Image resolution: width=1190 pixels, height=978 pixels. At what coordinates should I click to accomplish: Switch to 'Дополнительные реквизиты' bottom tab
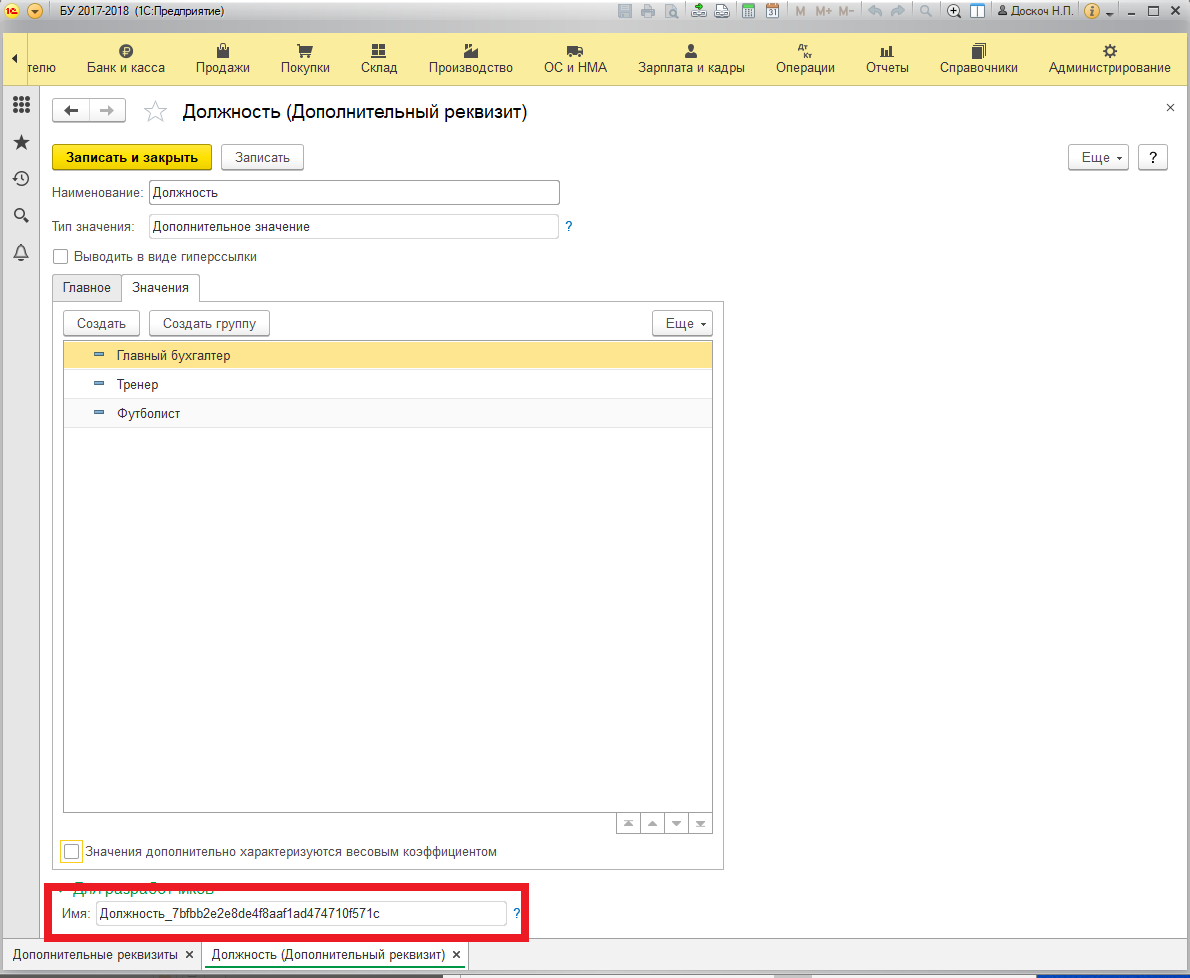tap(95, 954)
